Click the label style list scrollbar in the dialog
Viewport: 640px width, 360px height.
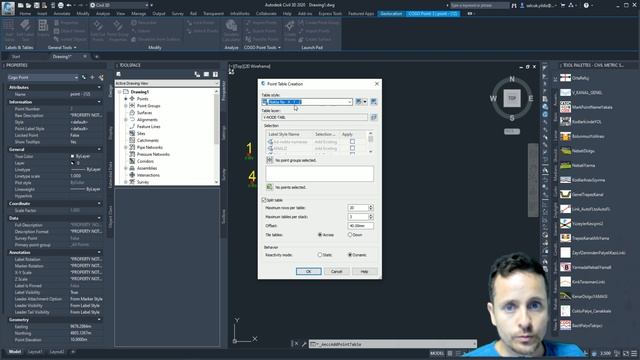[371, 142]
